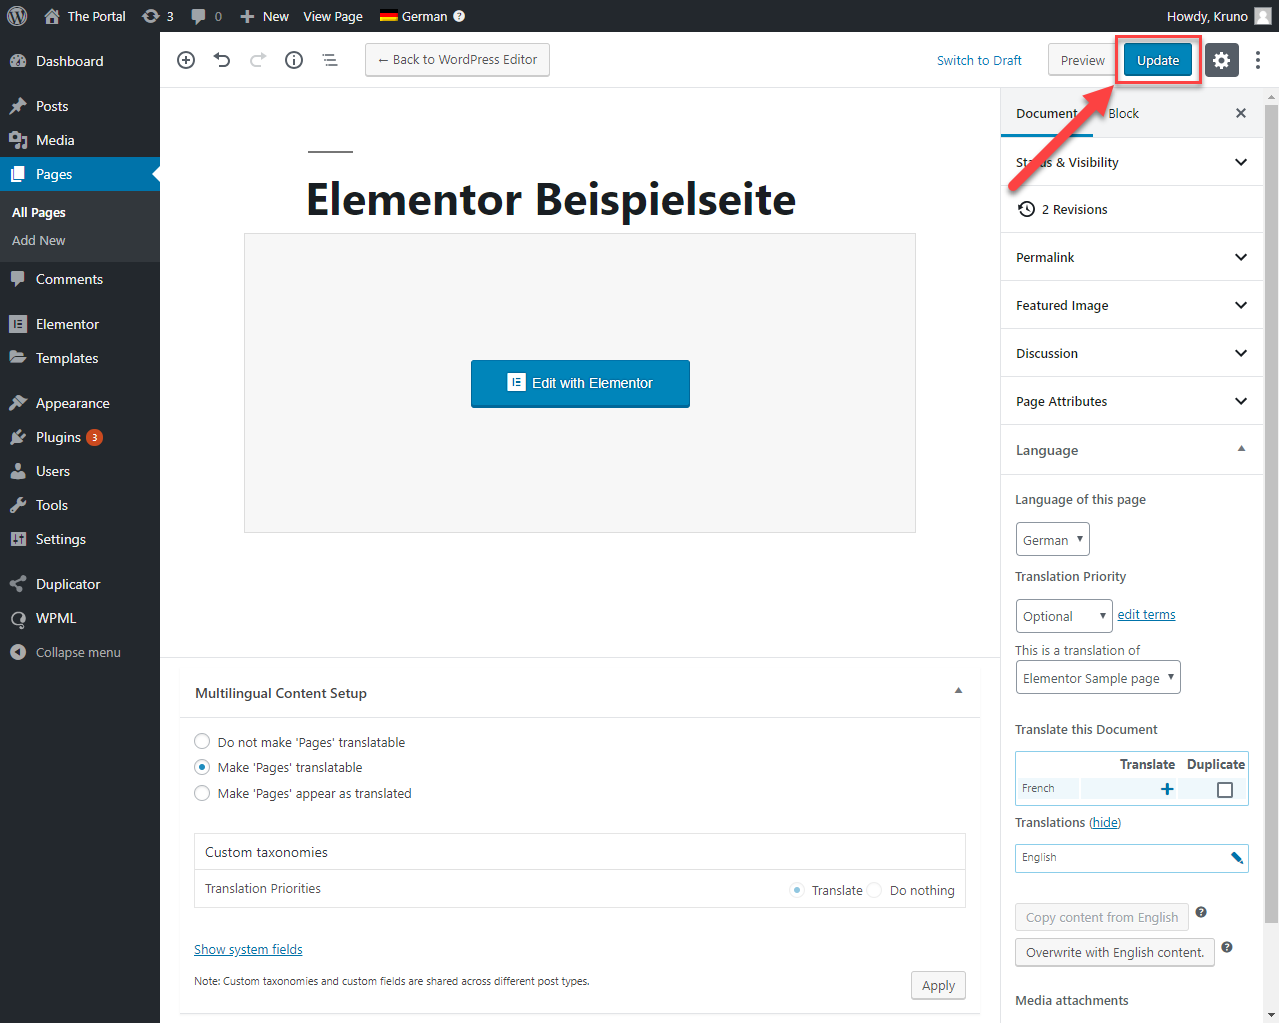Image resolution: width=1279 pixels, height=1023 pixels.
Task: Click the Add block plus icon
Action: point(186,60)
